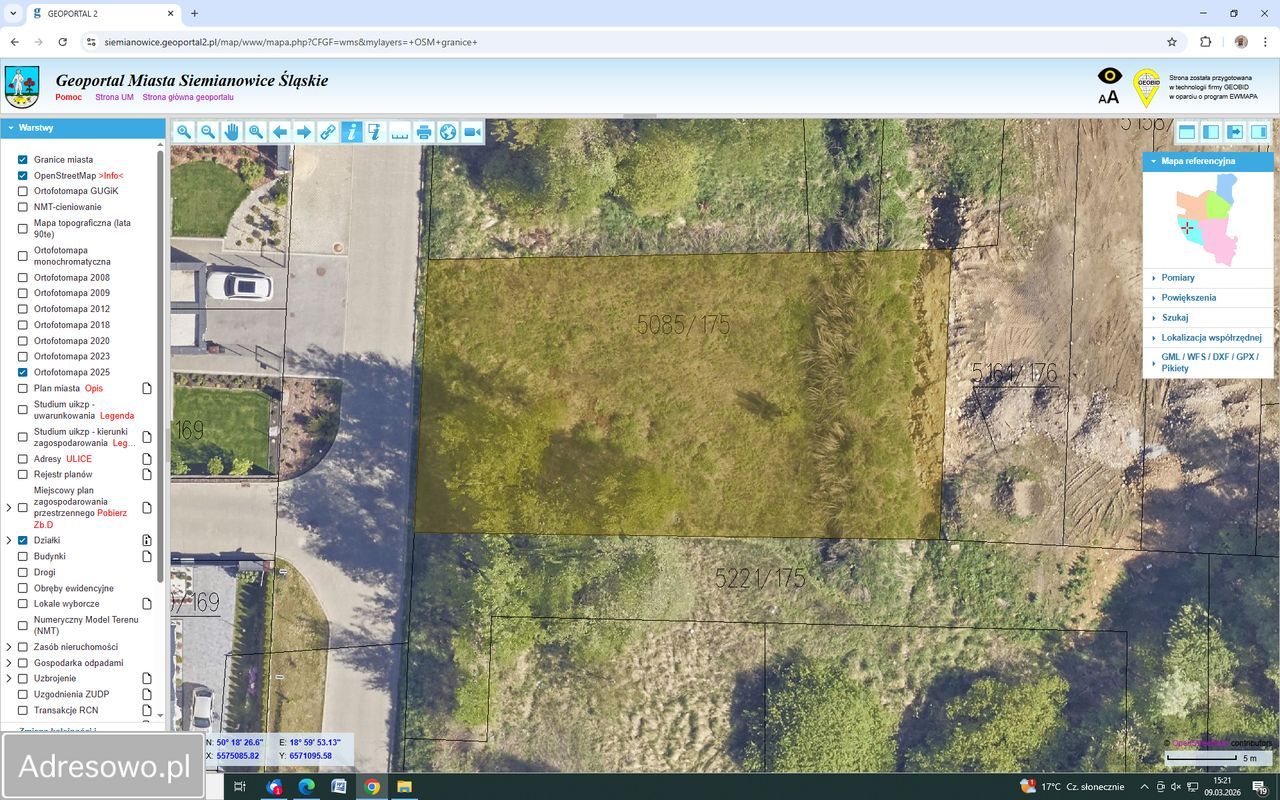1280x800 pixels.
Task: Click the video camera toolbar icon
Action: [472, 132]
